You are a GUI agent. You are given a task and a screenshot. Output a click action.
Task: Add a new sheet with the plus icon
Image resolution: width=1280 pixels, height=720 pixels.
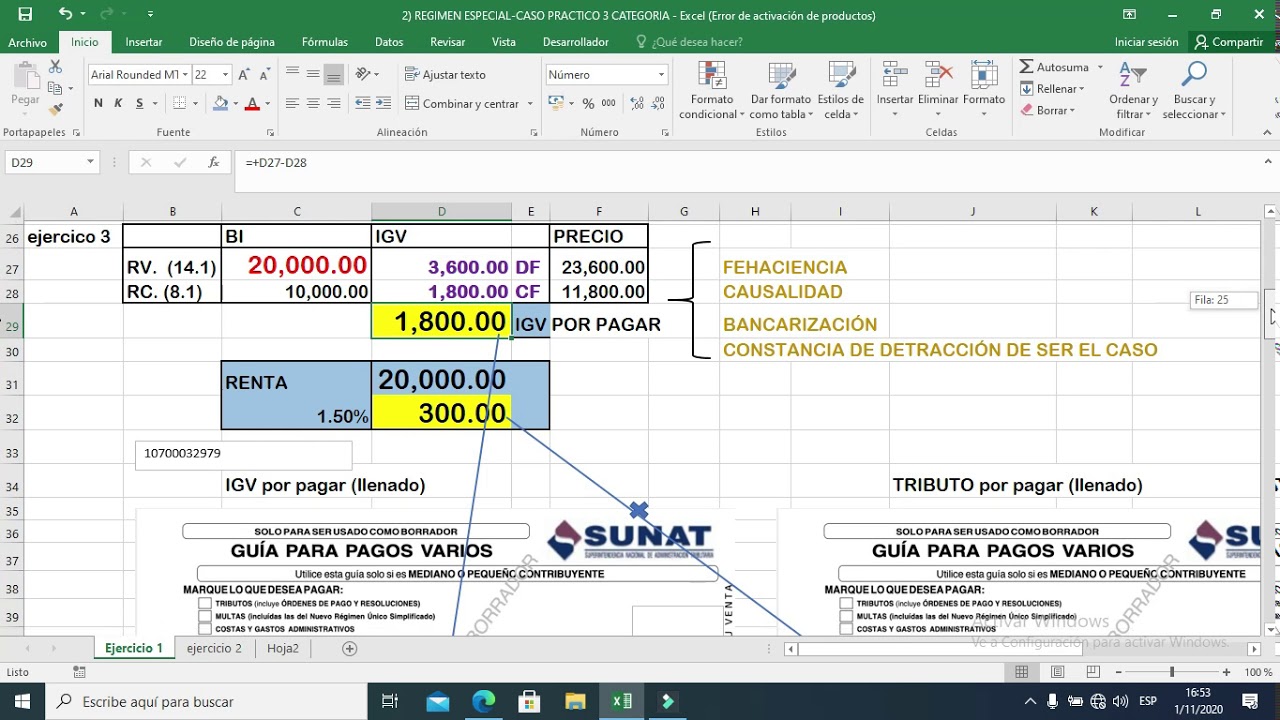click(349, 648)
